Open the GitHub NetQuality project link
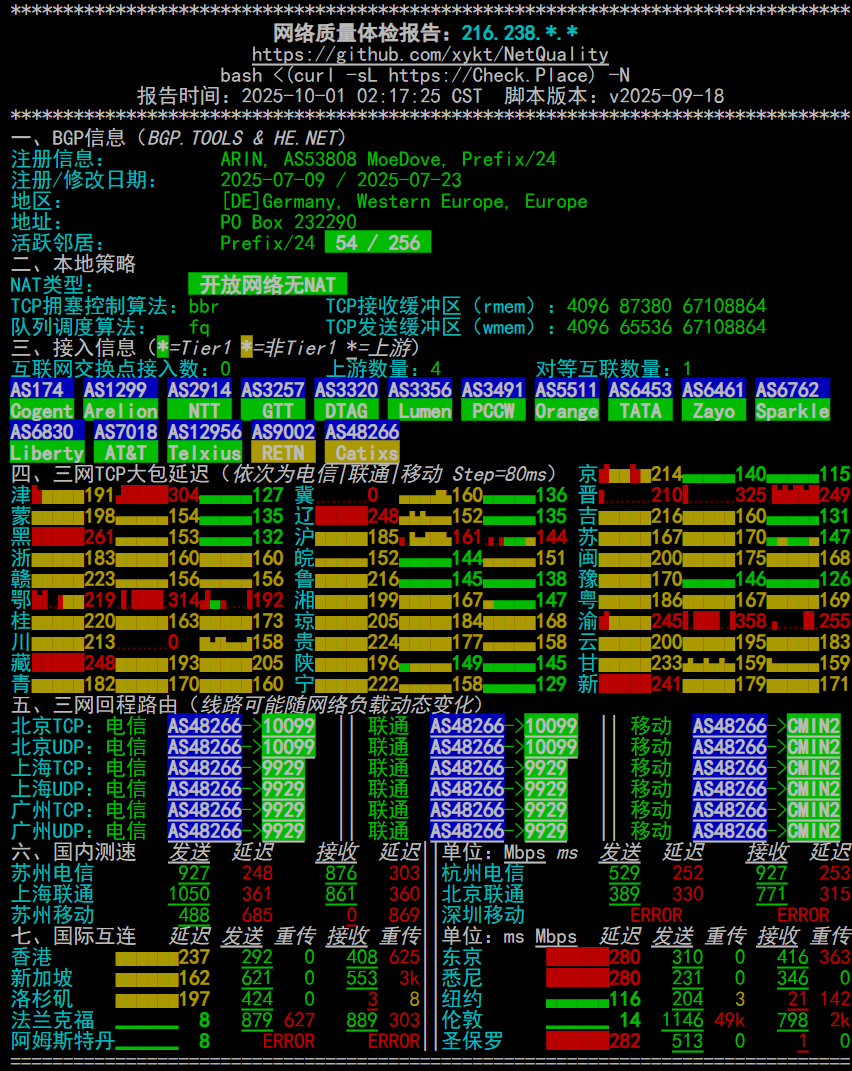The height and width of the screenshot is (1071, 852). click(430, 54)
